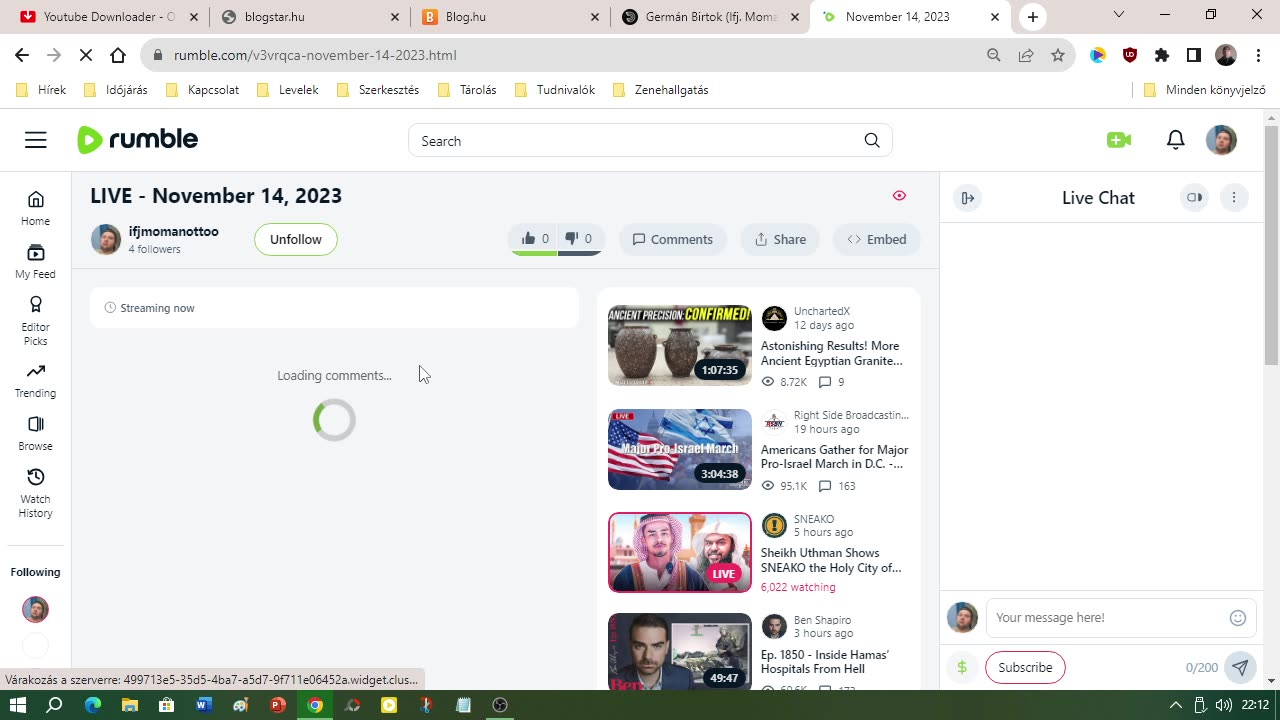The height and width of the screenshot is (720, 1280).
Task: Open Hírek bookmark folder
Action: [x=41, y=90]
